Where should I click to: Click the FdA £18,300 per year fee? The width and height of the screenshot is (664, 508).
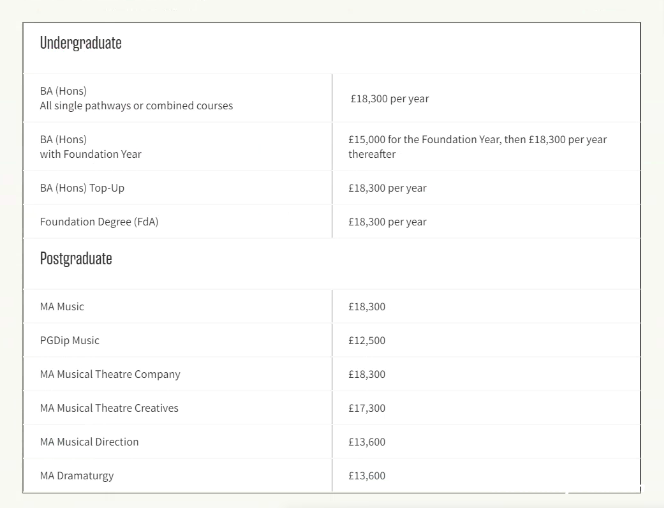tap(387, 222)
